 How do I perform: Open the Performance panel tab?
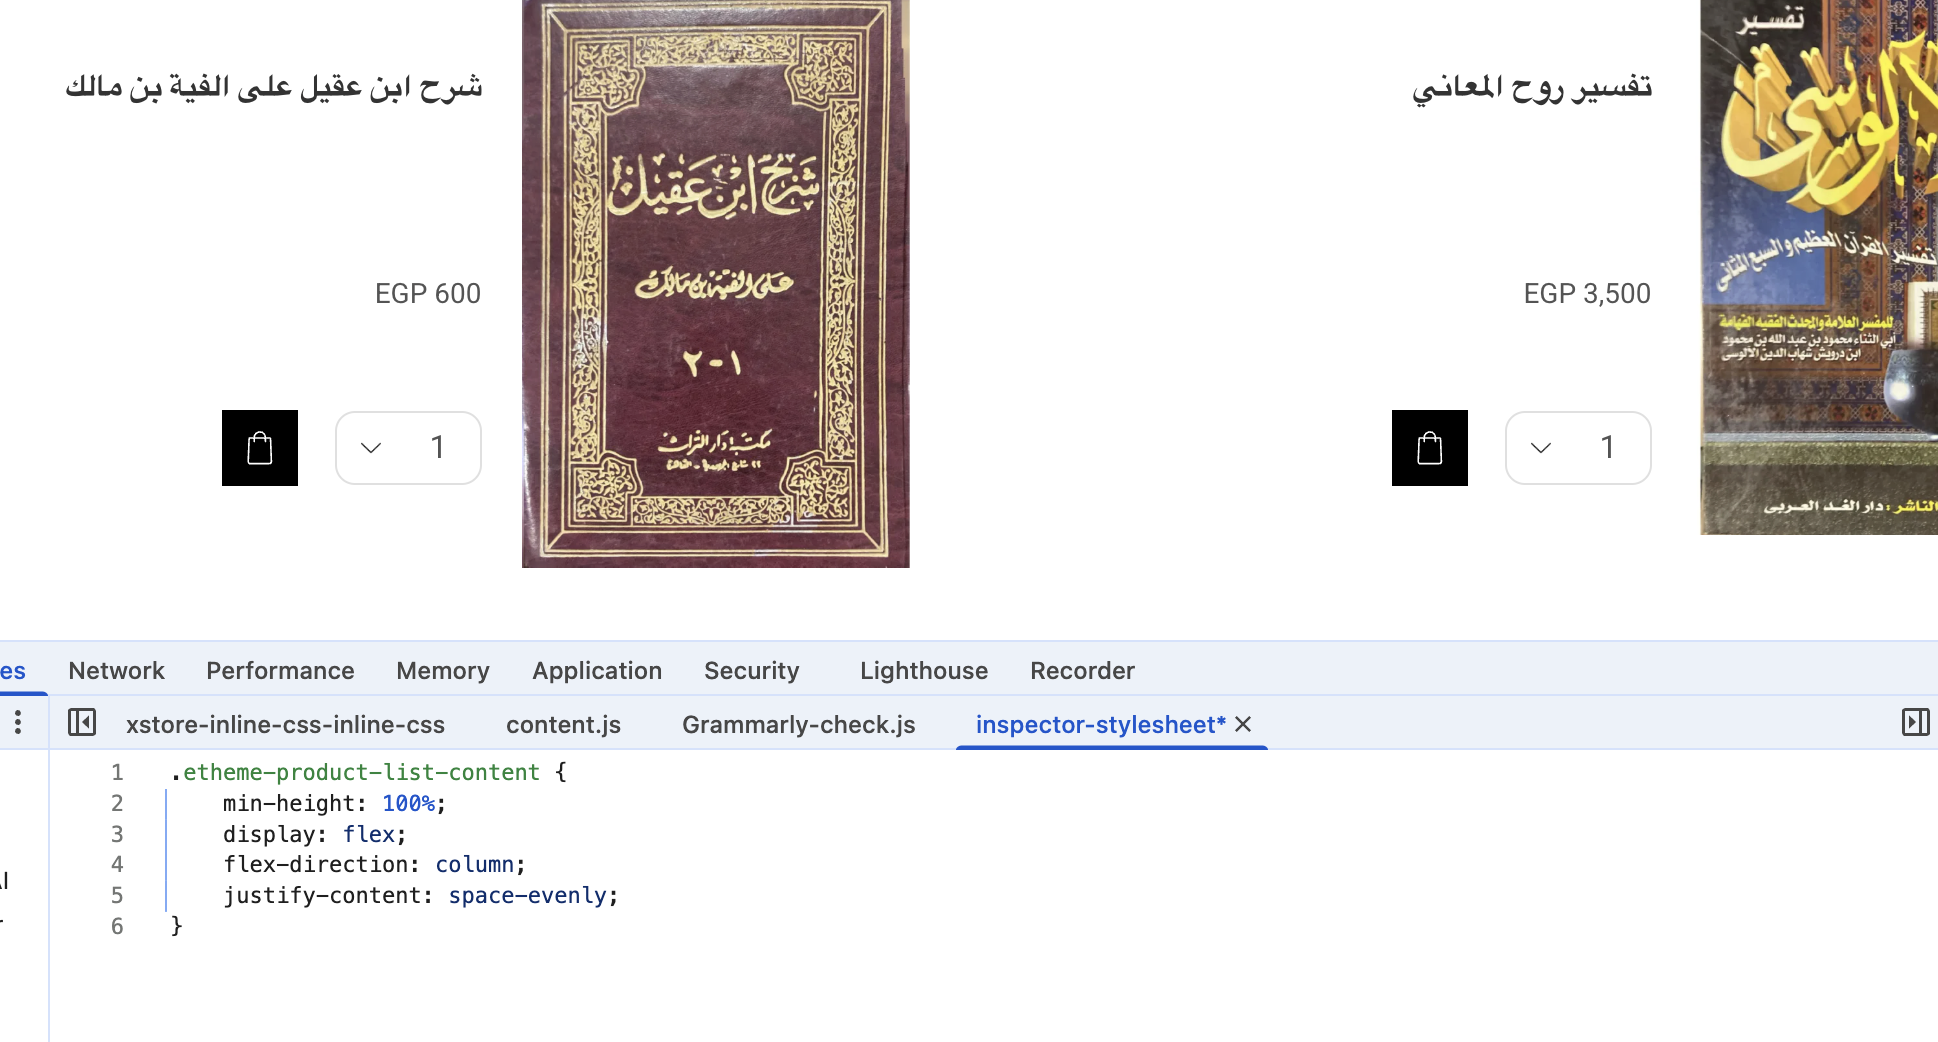[x=280, y=671]
